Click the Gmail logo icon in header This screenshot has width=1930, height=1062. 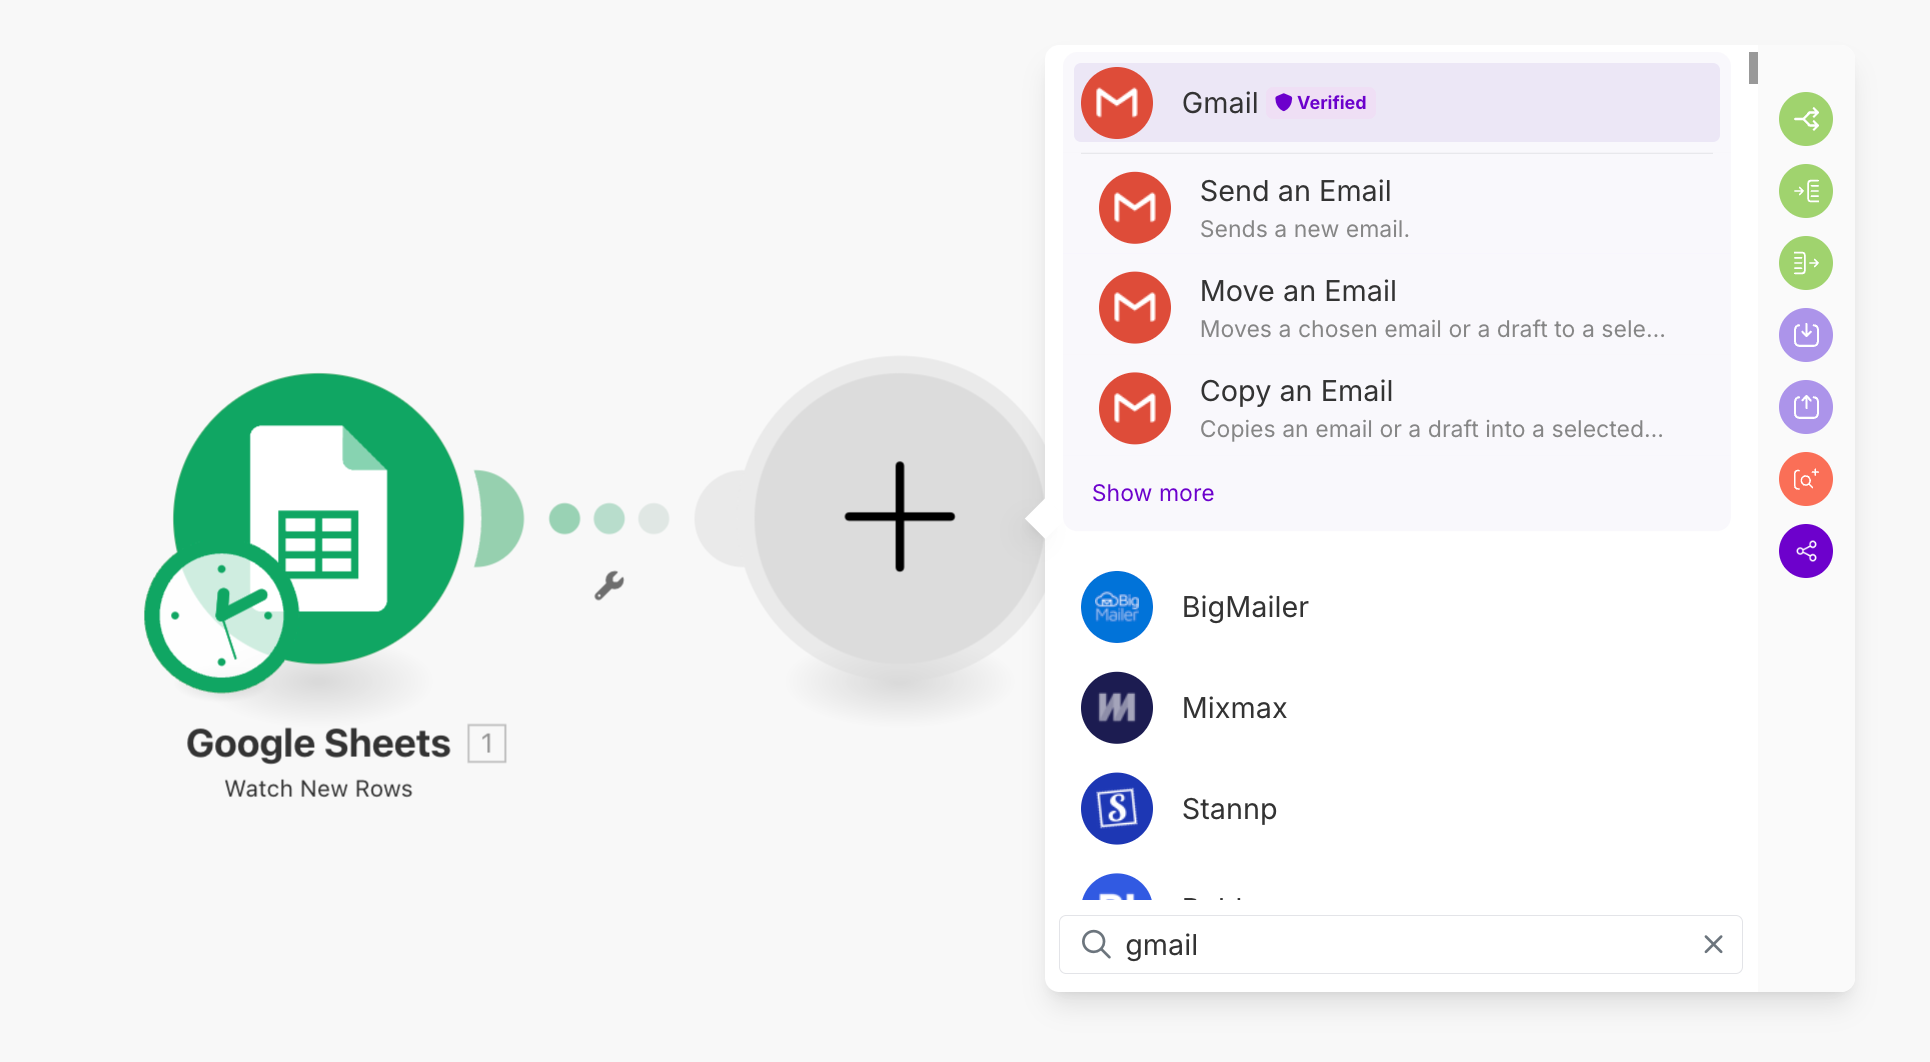pyautogui.click(x=1117, y=103)
